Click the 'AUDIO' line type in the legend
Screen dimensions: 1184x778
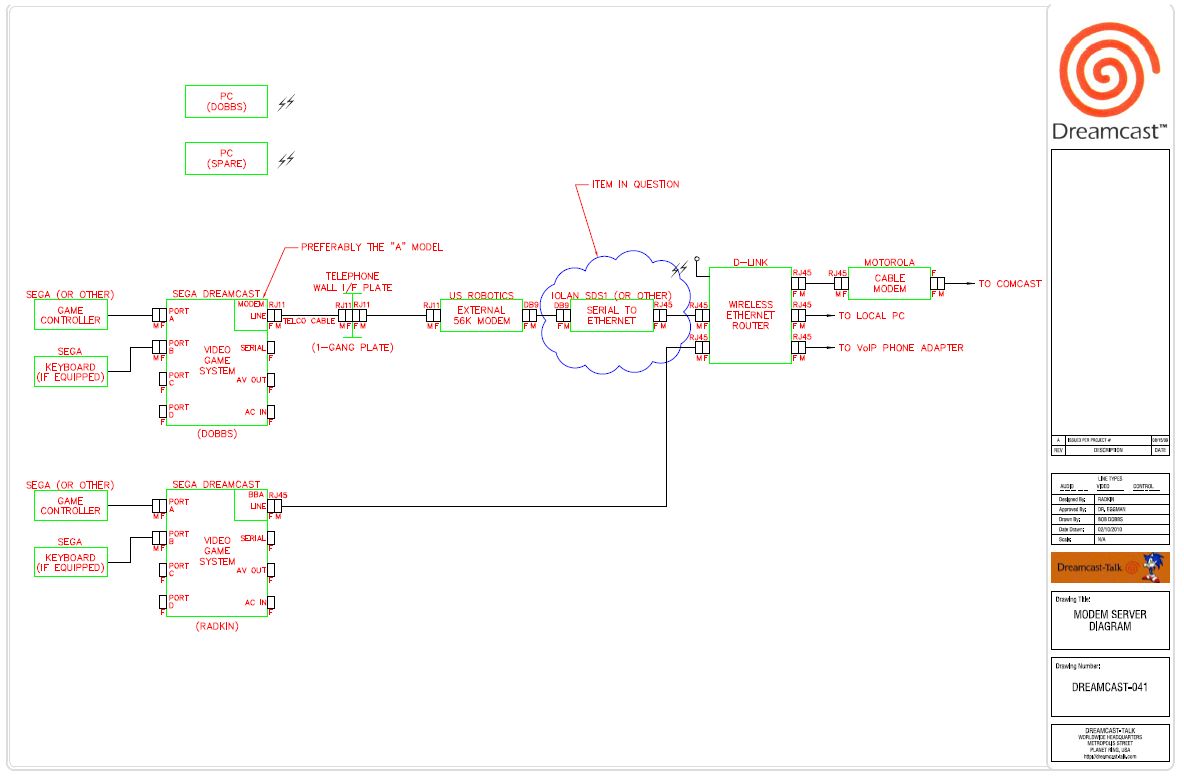pyautogui.click(x=1067, y=486)
